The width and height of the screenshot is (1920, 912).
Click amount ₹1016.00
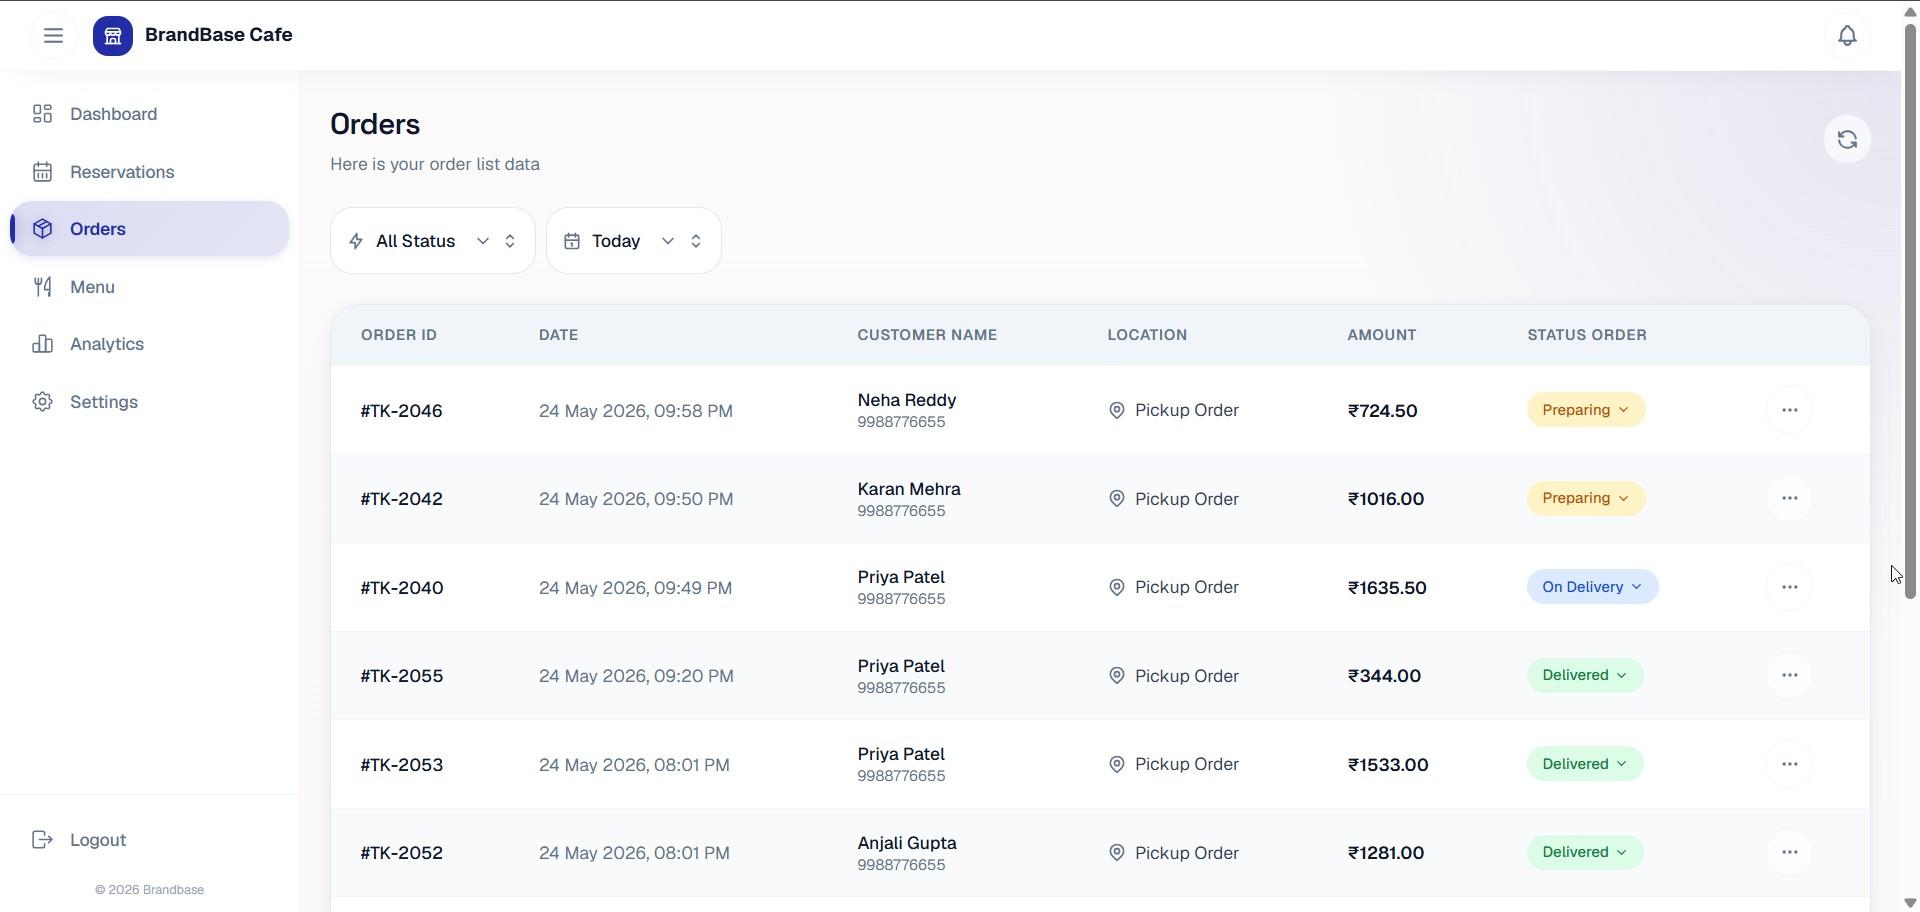click(x=1386, y=499)
